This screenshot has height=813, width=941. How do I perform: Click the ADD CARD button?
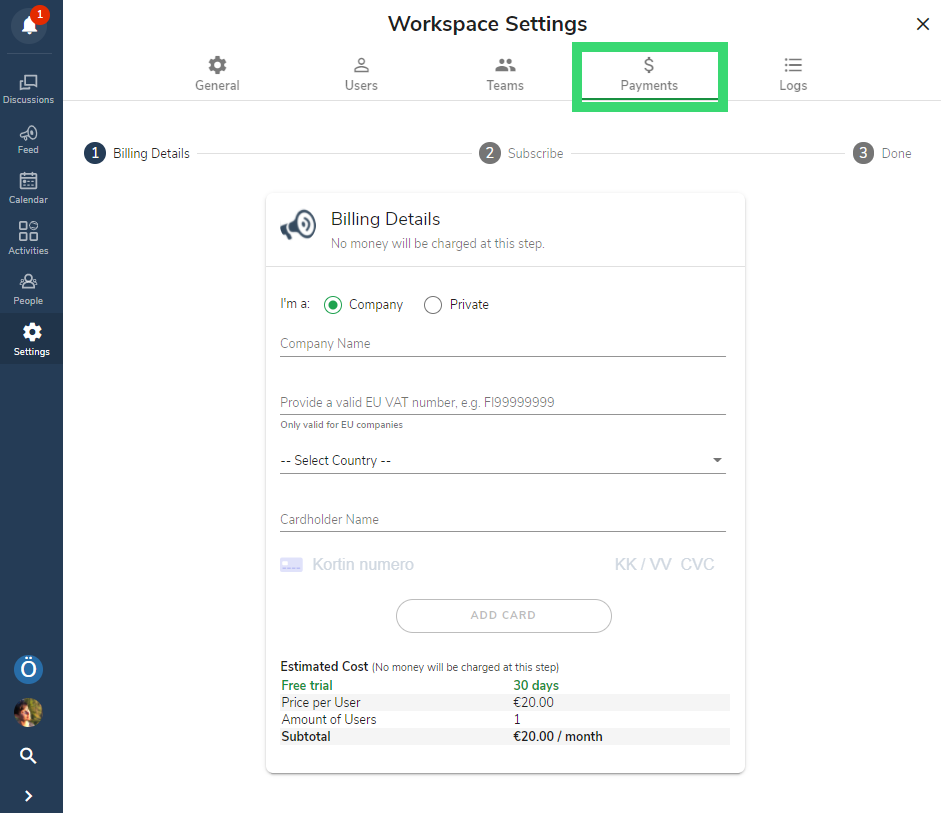tap(504, 616)
